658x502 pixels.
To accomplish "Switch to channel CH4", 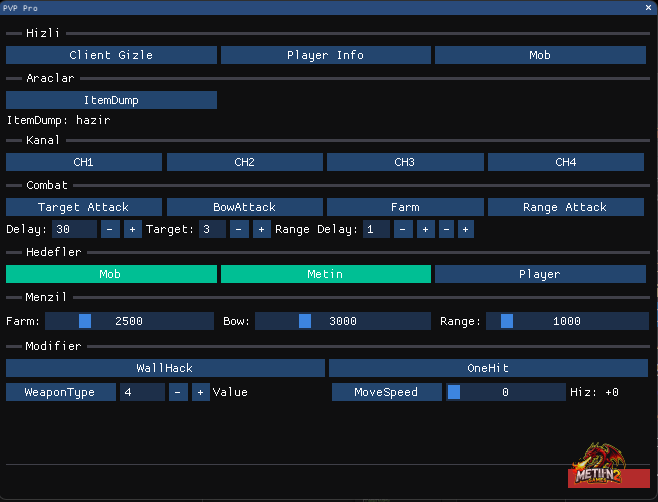I will tap(566, 162).
